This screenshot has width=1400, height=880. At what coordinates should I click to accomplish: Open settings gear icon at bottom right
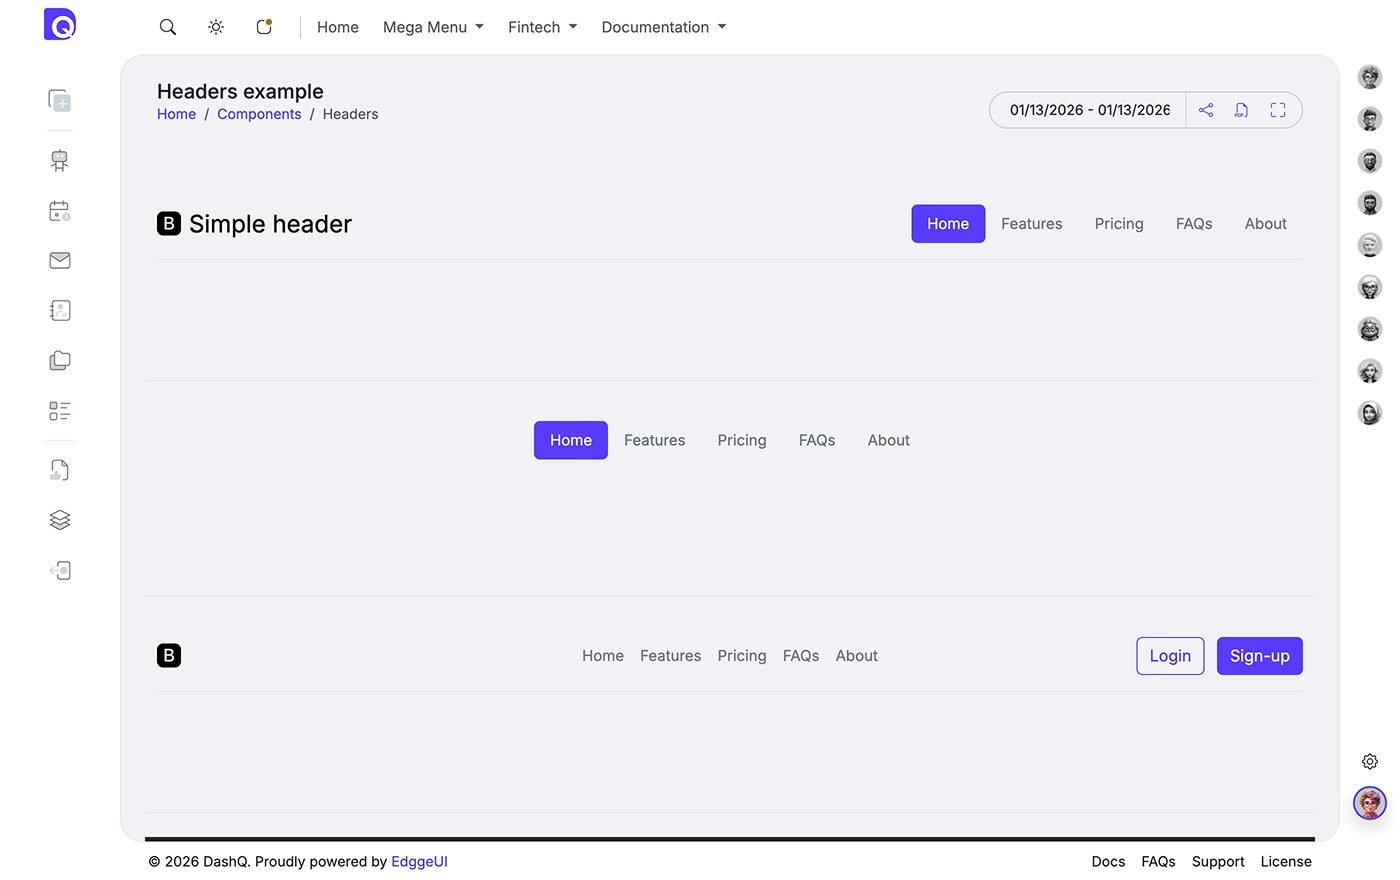click(1370, 762)
